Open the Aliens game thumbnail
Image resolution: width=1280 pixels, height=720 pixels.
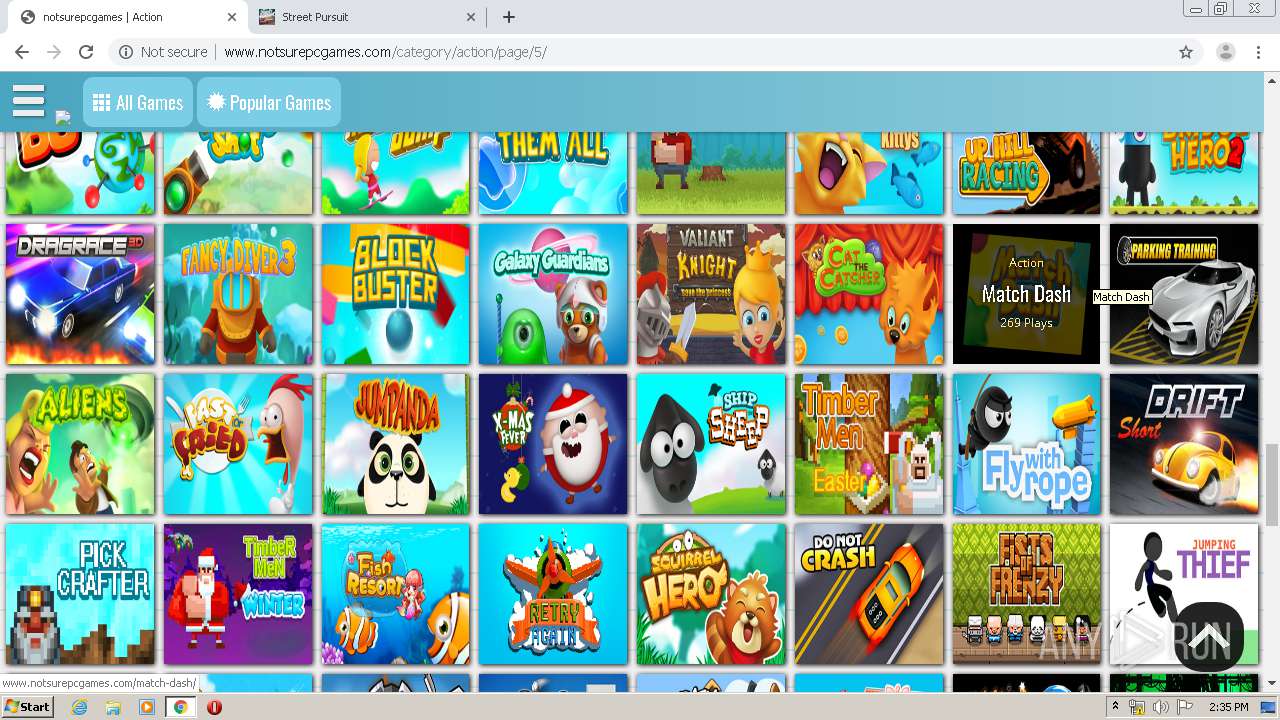[80, 444]
